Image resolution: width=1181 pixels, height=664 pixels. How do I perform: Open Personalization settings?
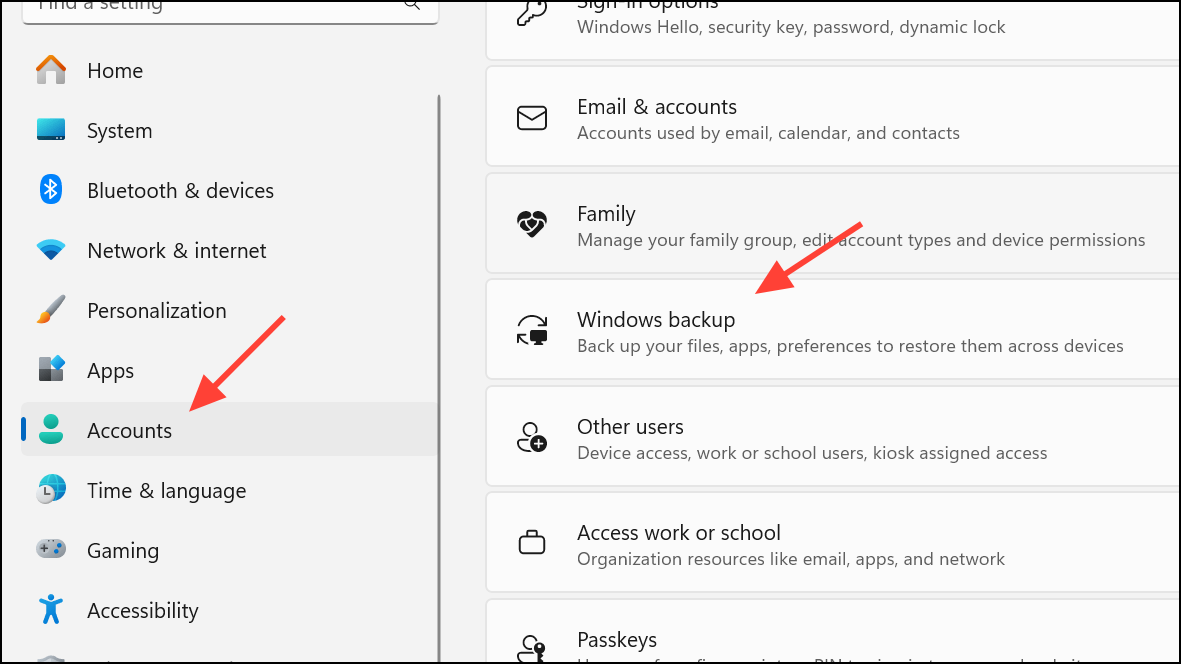230,310
